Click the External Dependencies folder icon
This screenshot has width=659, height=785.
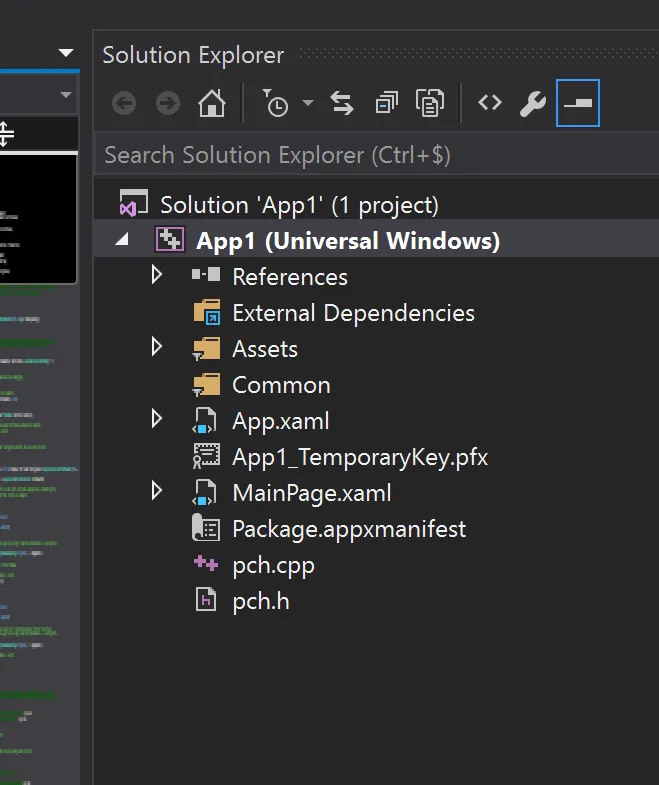coord(207,312)
